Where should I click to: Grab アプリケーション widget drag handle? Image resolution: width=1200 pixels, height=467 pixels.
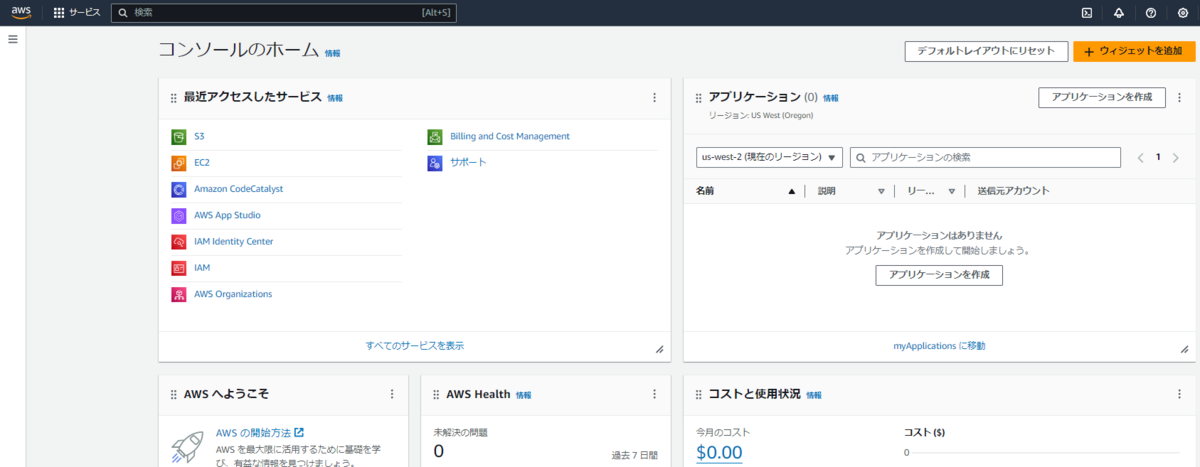pyautogui.click(x=698, y=98)
